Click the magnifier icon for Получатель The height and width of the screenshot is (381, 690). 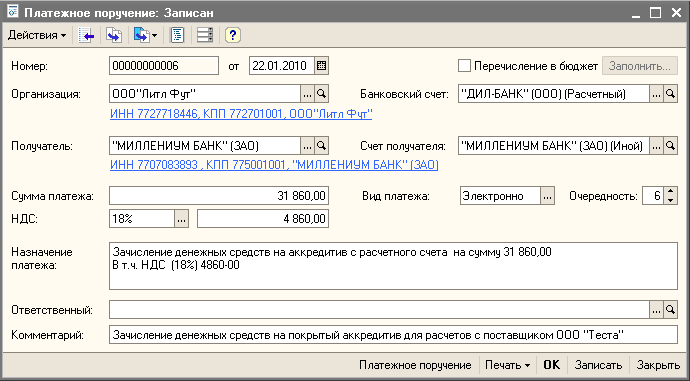click(322, 146)
